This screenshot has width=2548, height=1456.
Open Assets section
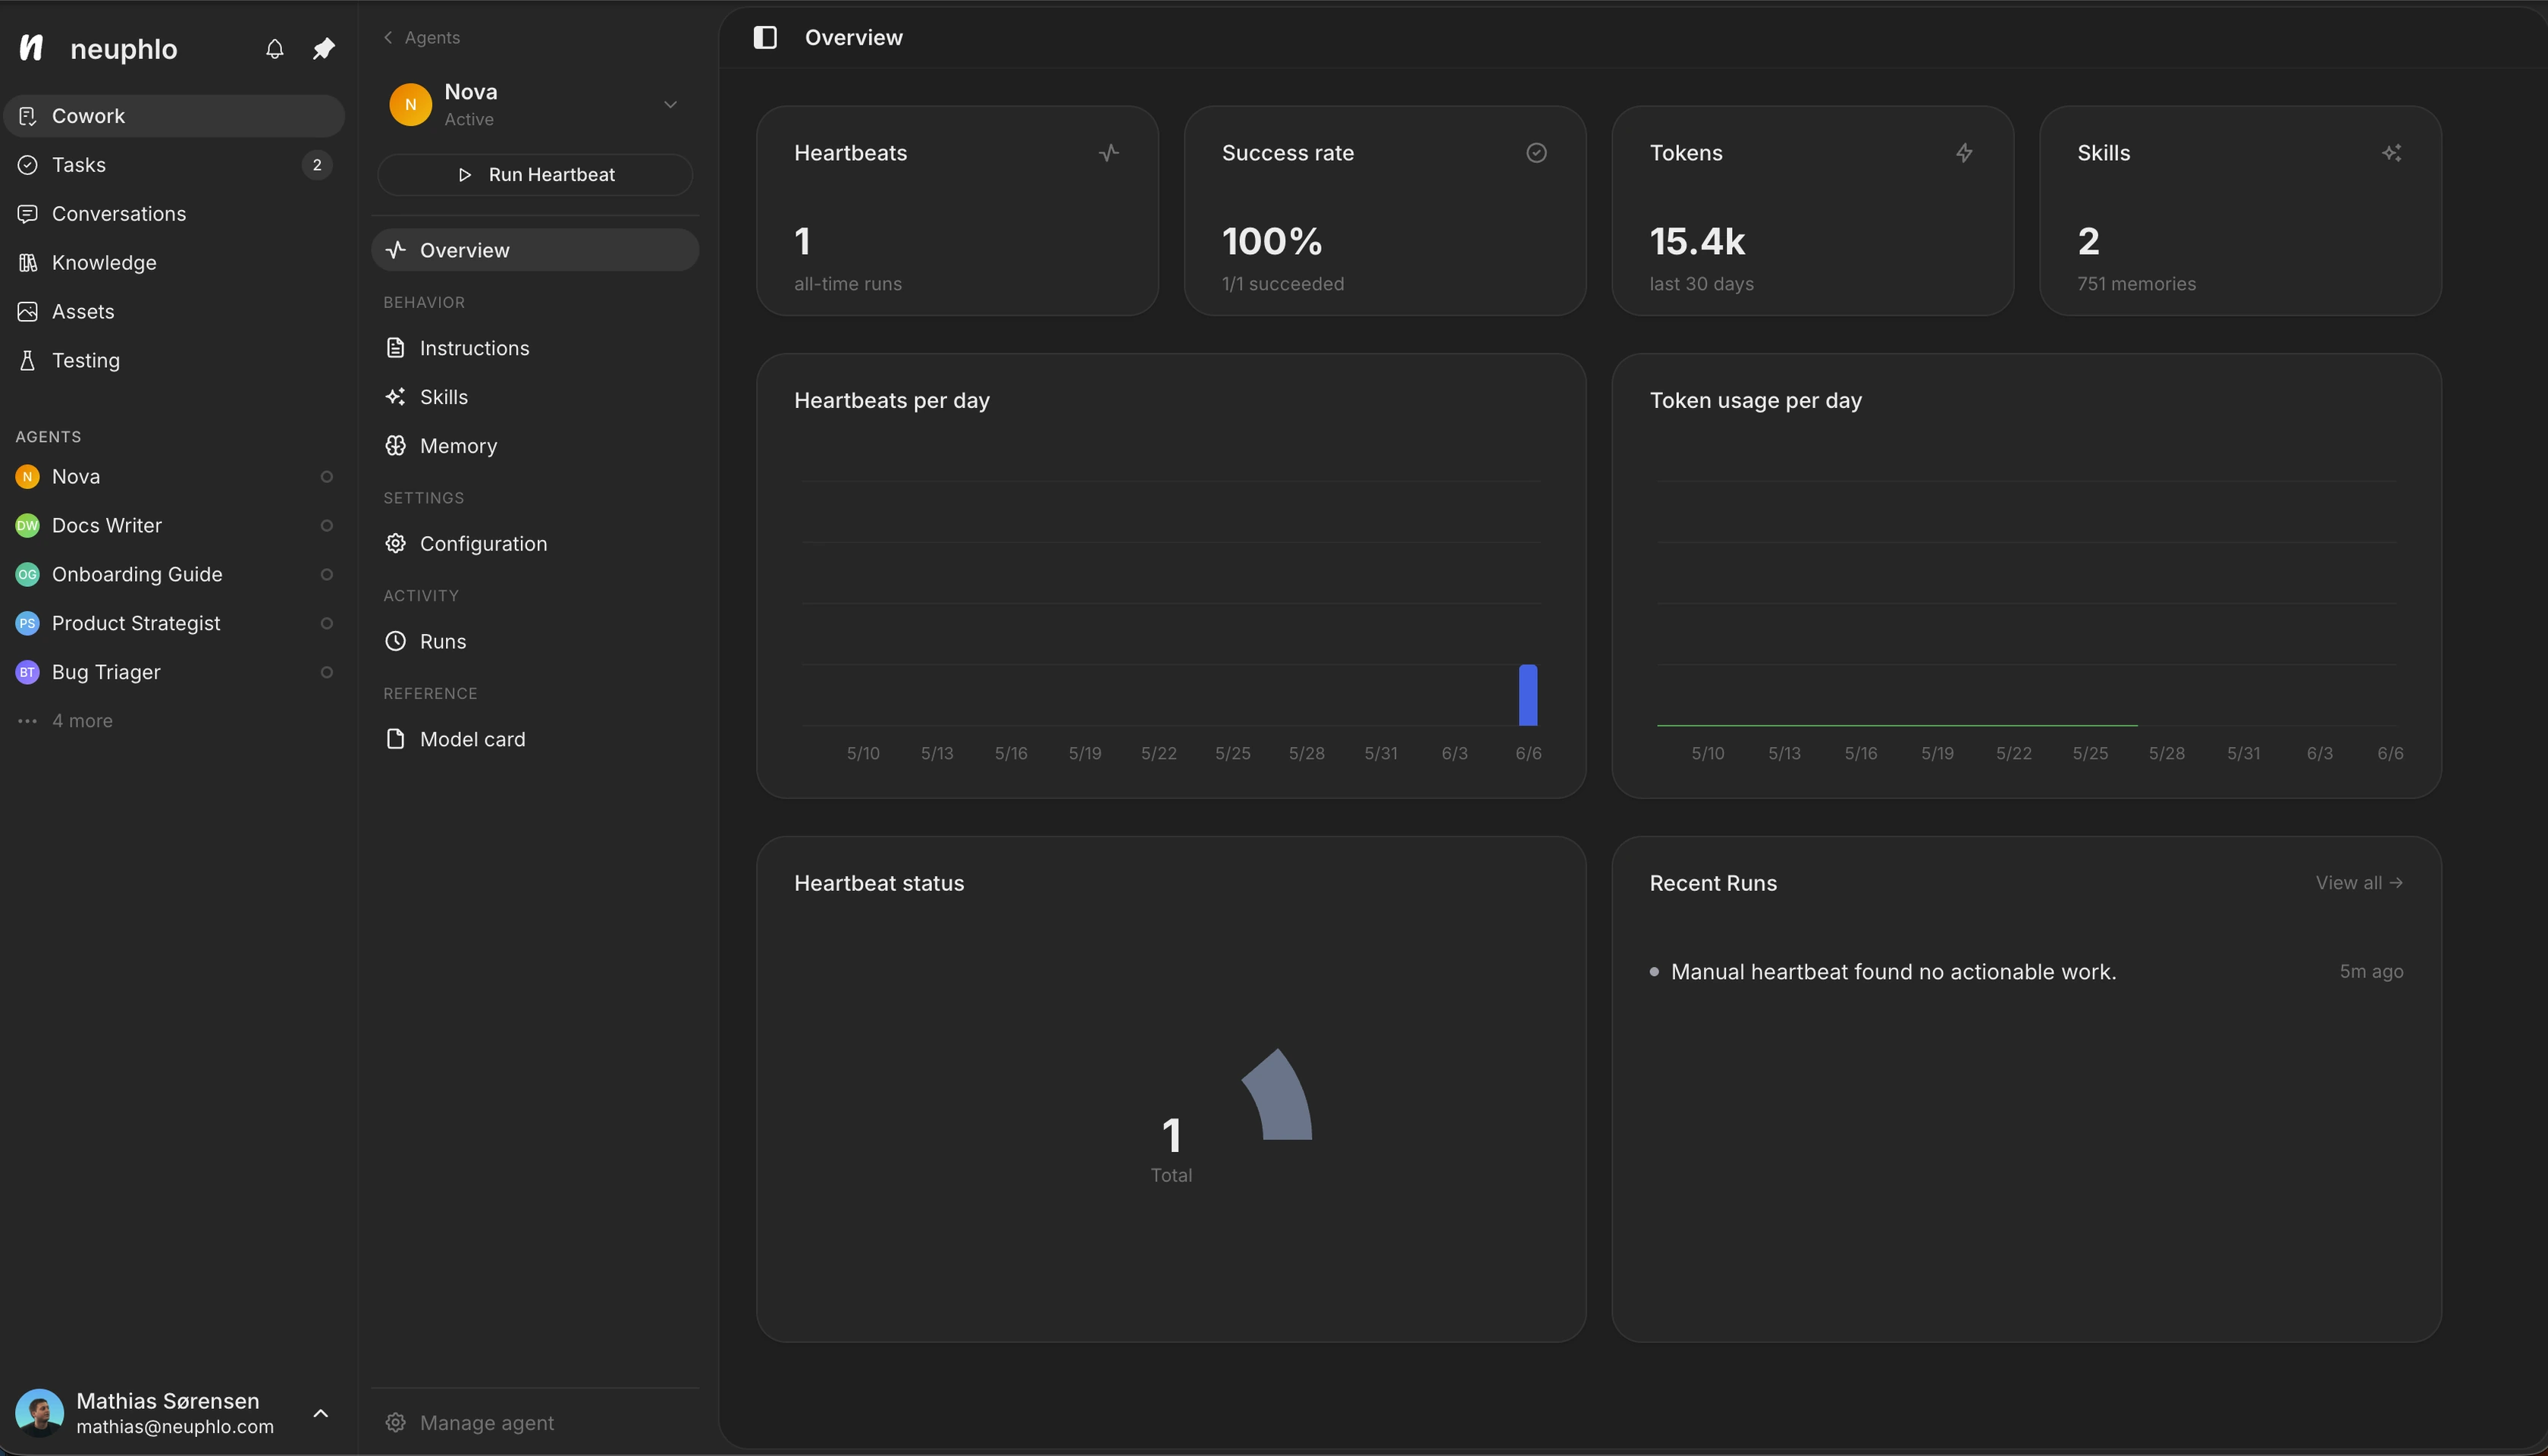click(x=174, y=312)
